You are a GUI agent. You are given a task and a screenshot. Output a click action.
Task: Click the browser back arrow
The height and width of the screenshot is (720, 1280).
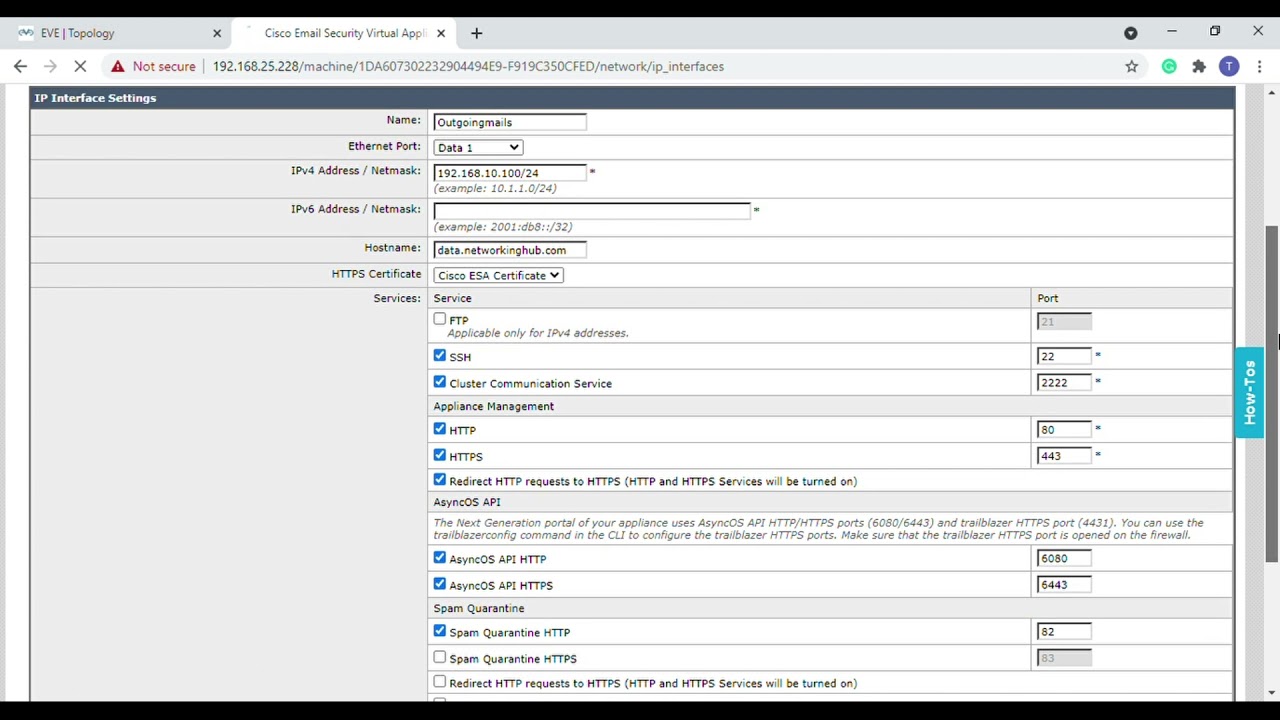(20, 66)
